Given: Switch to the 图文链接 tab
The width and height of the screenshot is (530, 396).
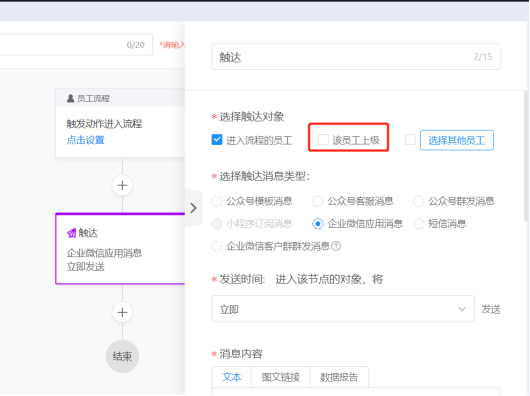Looking at the screenshot, I should [281, 377].
